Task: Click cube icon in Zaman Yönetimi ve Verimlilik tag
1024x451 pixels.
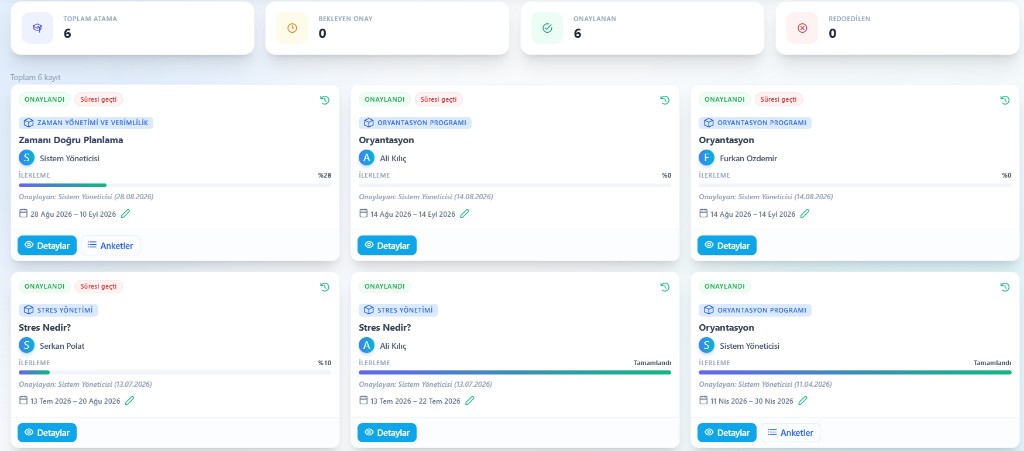Action: point(29,123)
